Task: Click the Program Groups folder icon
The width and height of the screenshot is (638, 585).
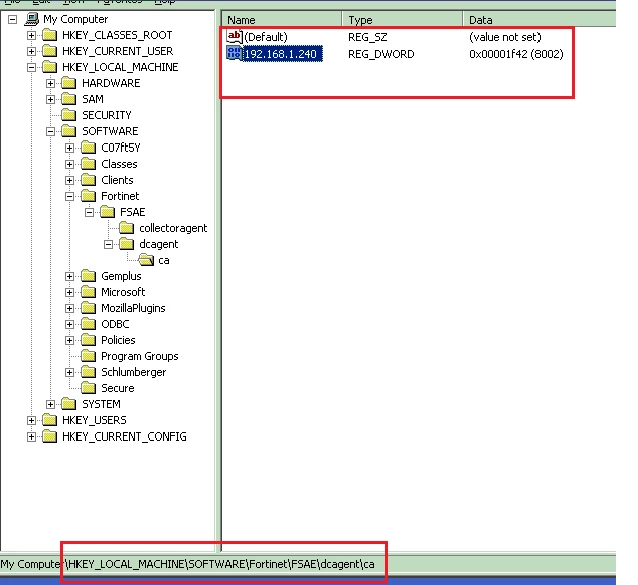Action: [88, 356]
